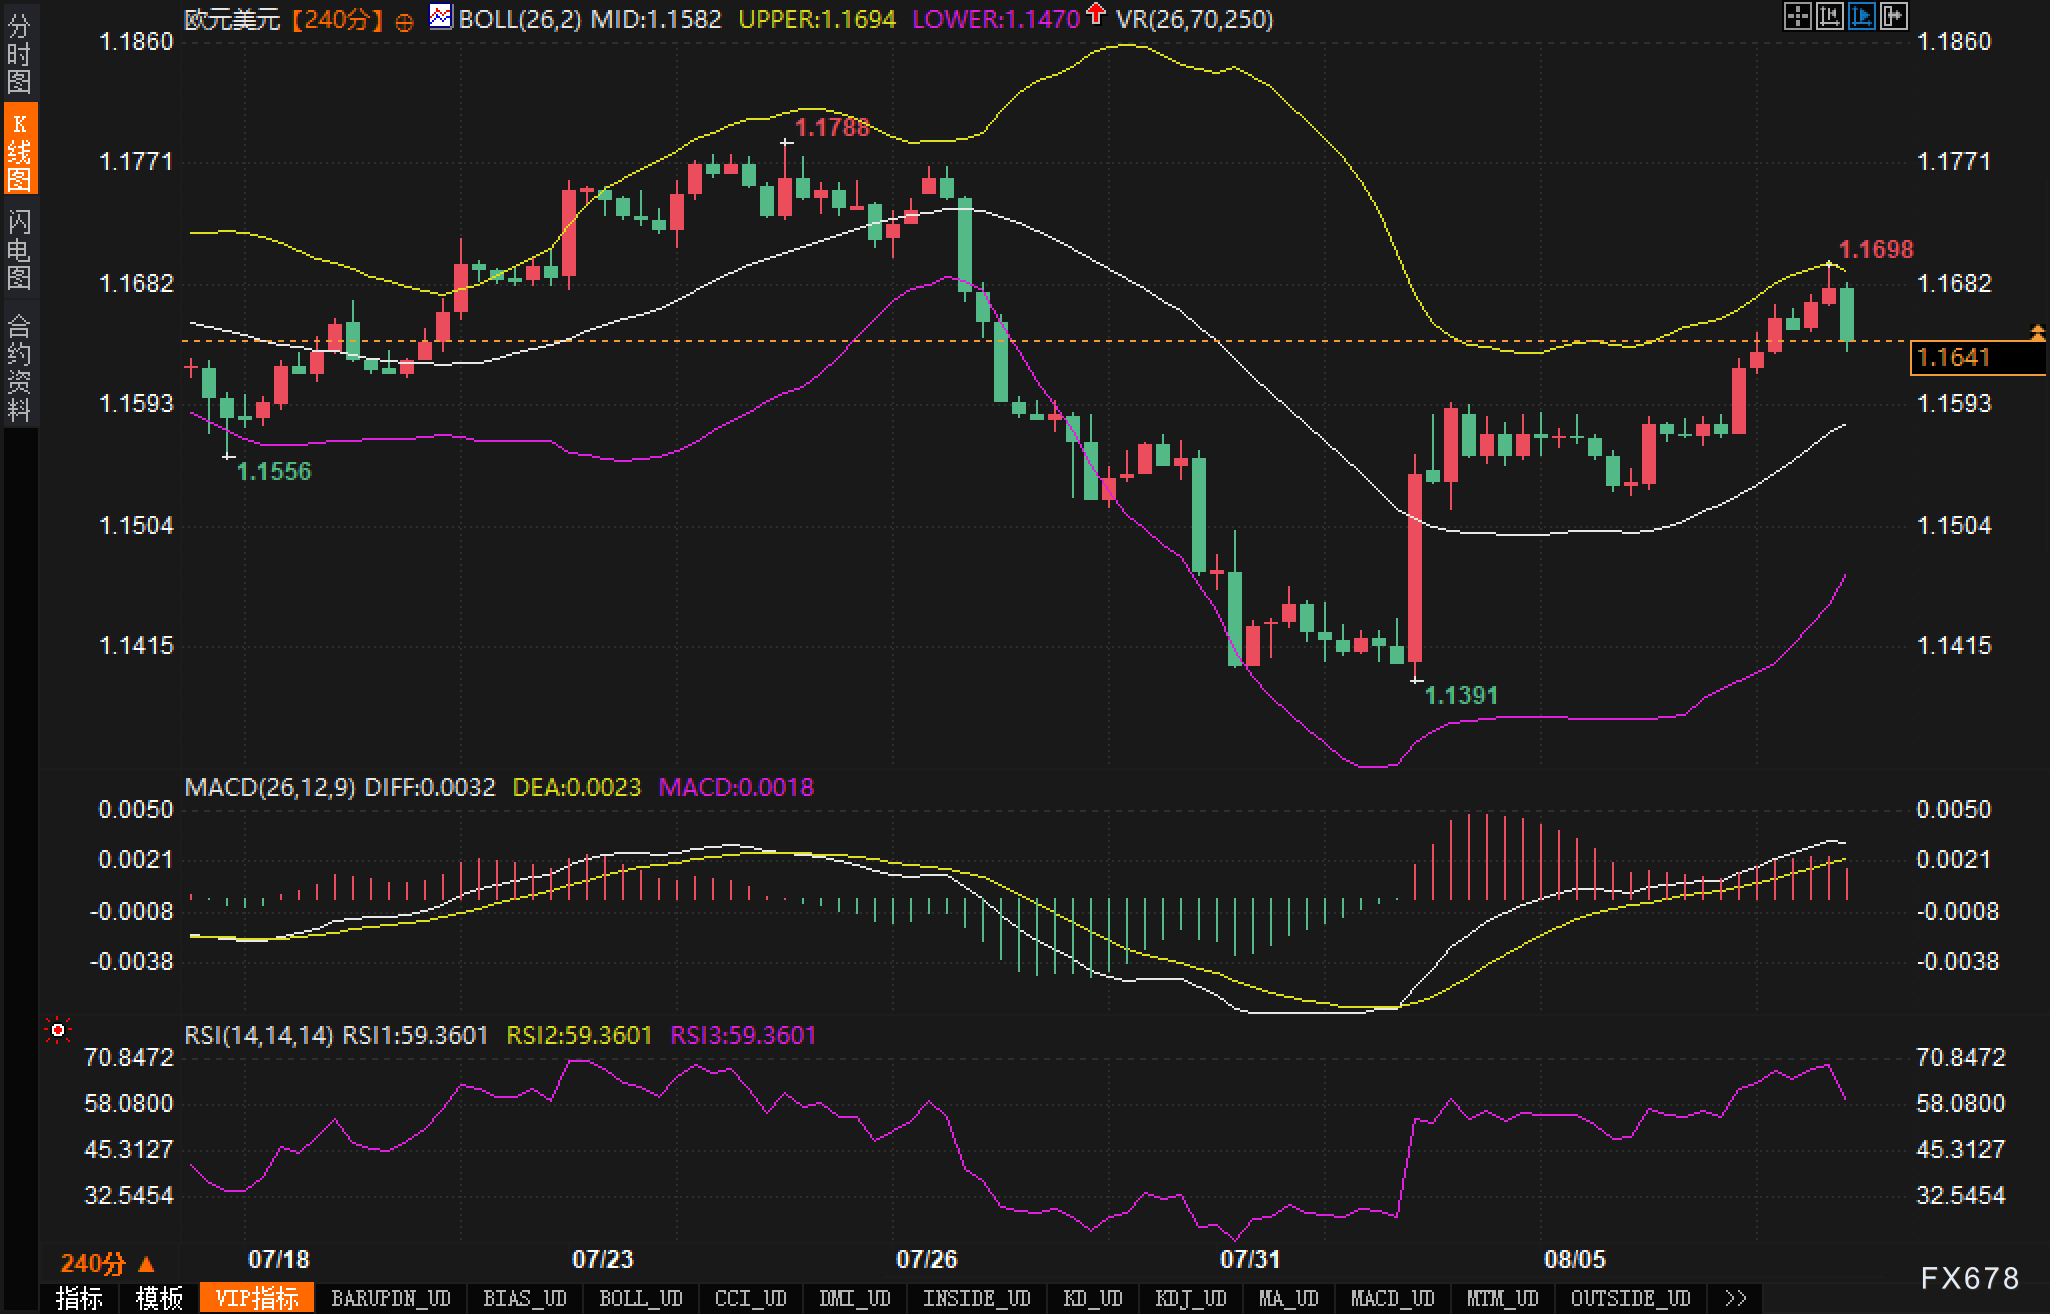Click the red sun icon beside RSI panel

(58, 1030)
